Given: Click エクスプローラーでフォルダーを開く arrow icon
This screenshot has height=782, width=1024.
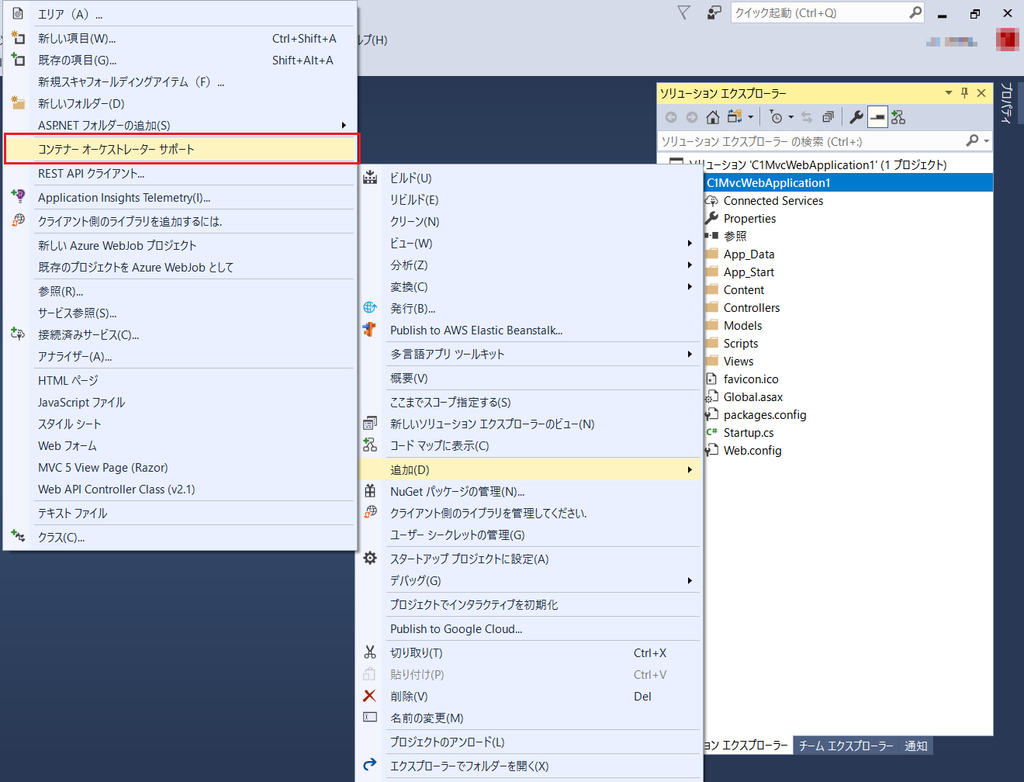Looking at the screenshot, I should [370, 765].
